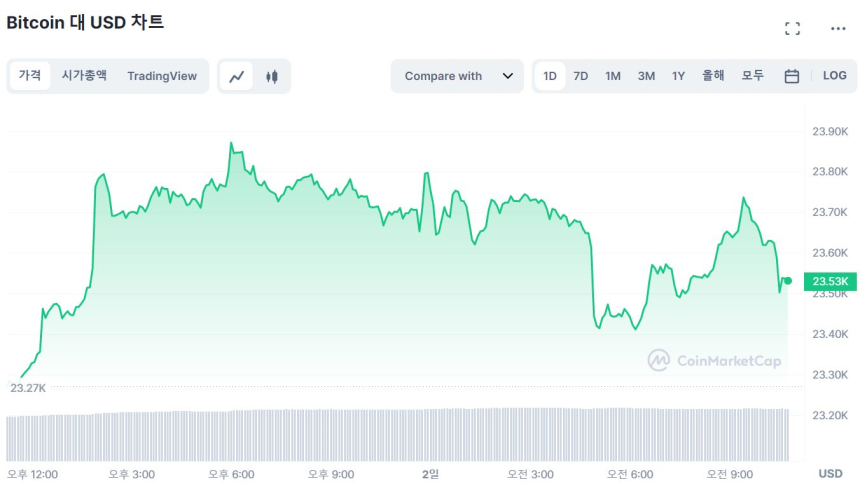
Task: Open the 가격 tab
Action: (x=30, y=76)
